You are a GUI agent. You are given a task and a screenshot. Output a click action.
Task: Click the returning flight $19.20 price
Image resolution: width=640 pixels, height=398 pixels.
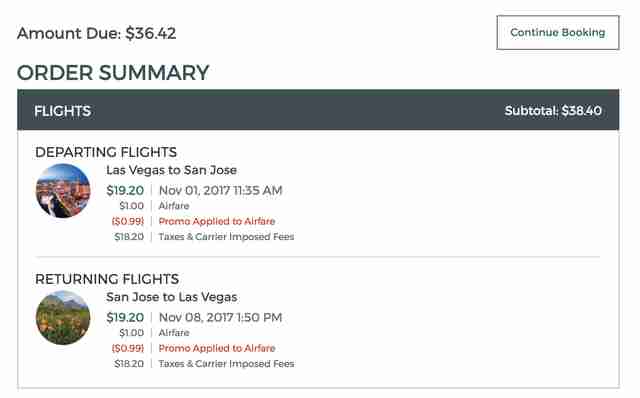pos(125,317)
